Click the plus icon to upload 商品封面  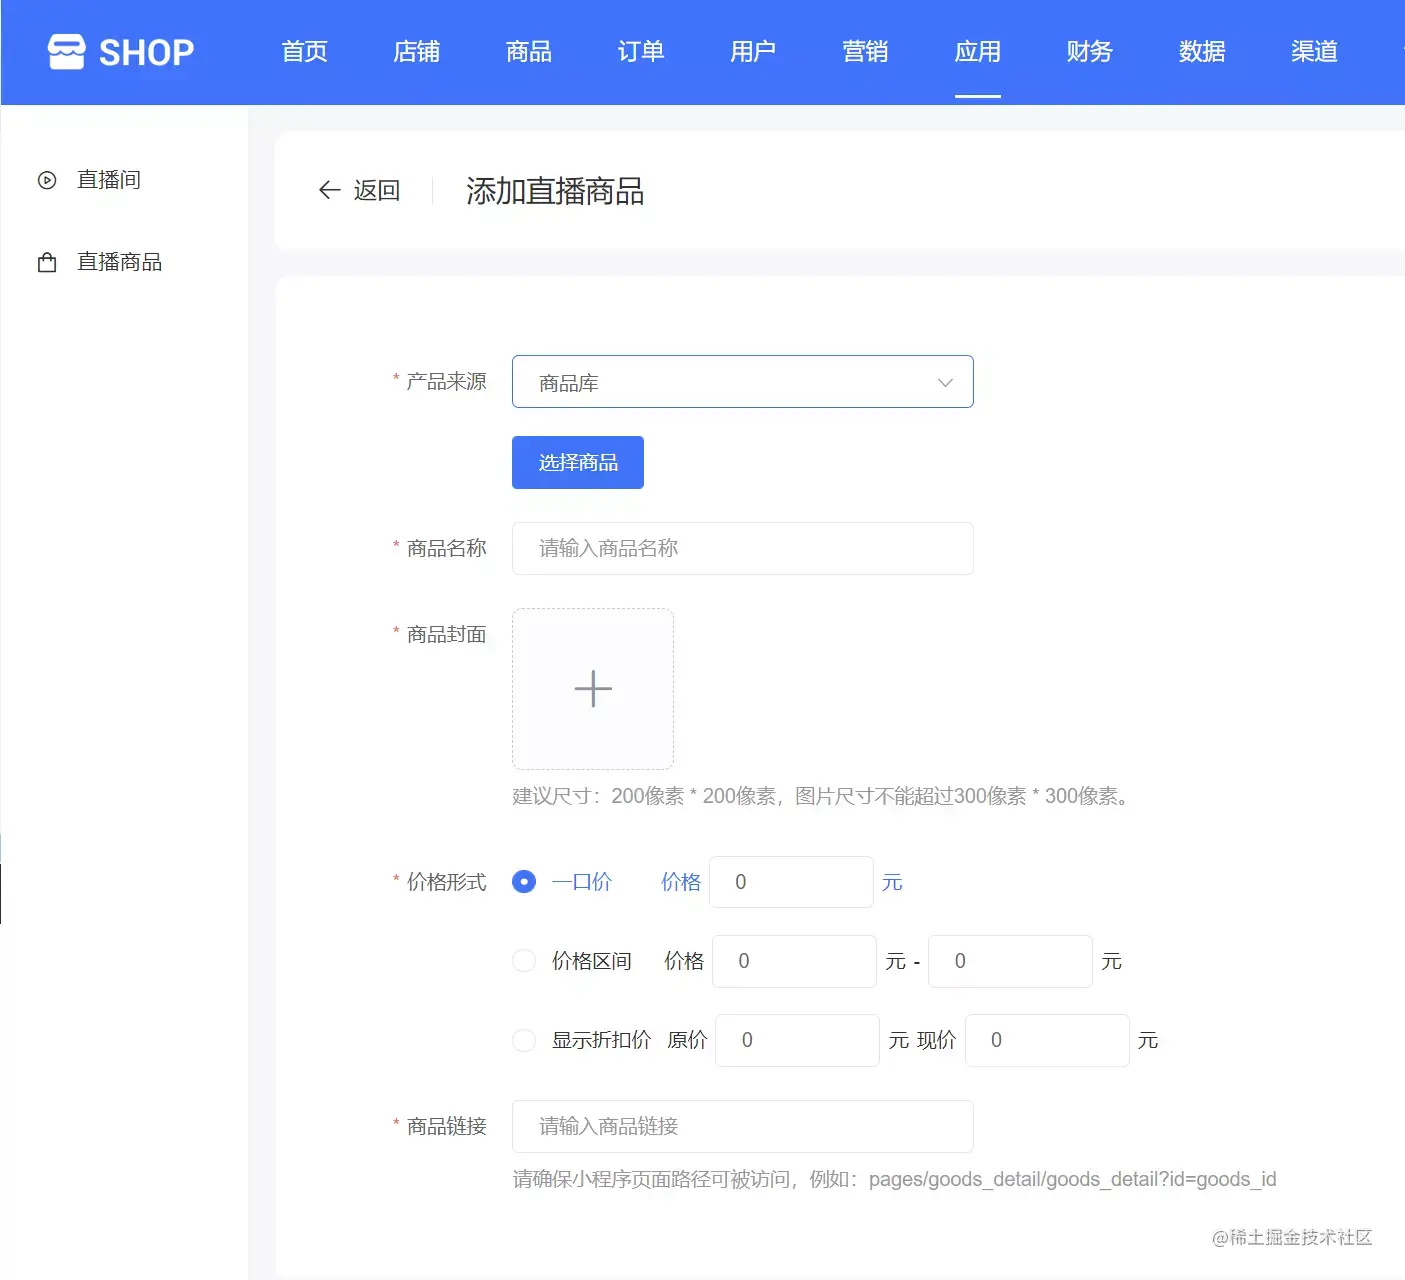click(x=593, y=689)
